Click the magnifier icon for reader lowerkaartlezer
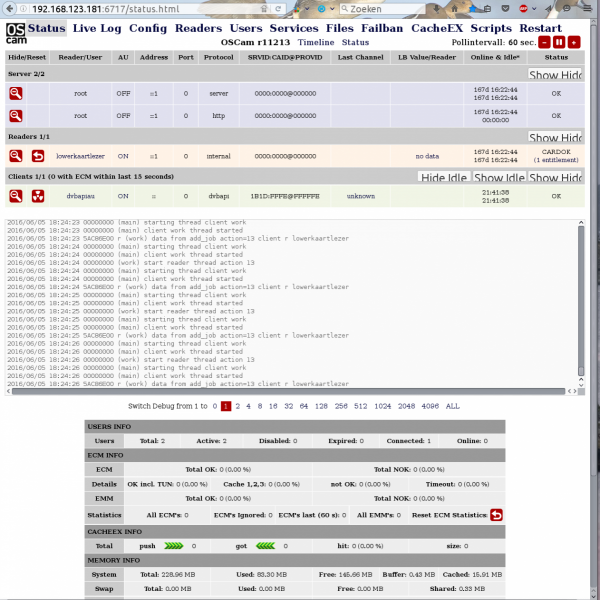Screen dimensions: 600x600 tap(16, 155)
